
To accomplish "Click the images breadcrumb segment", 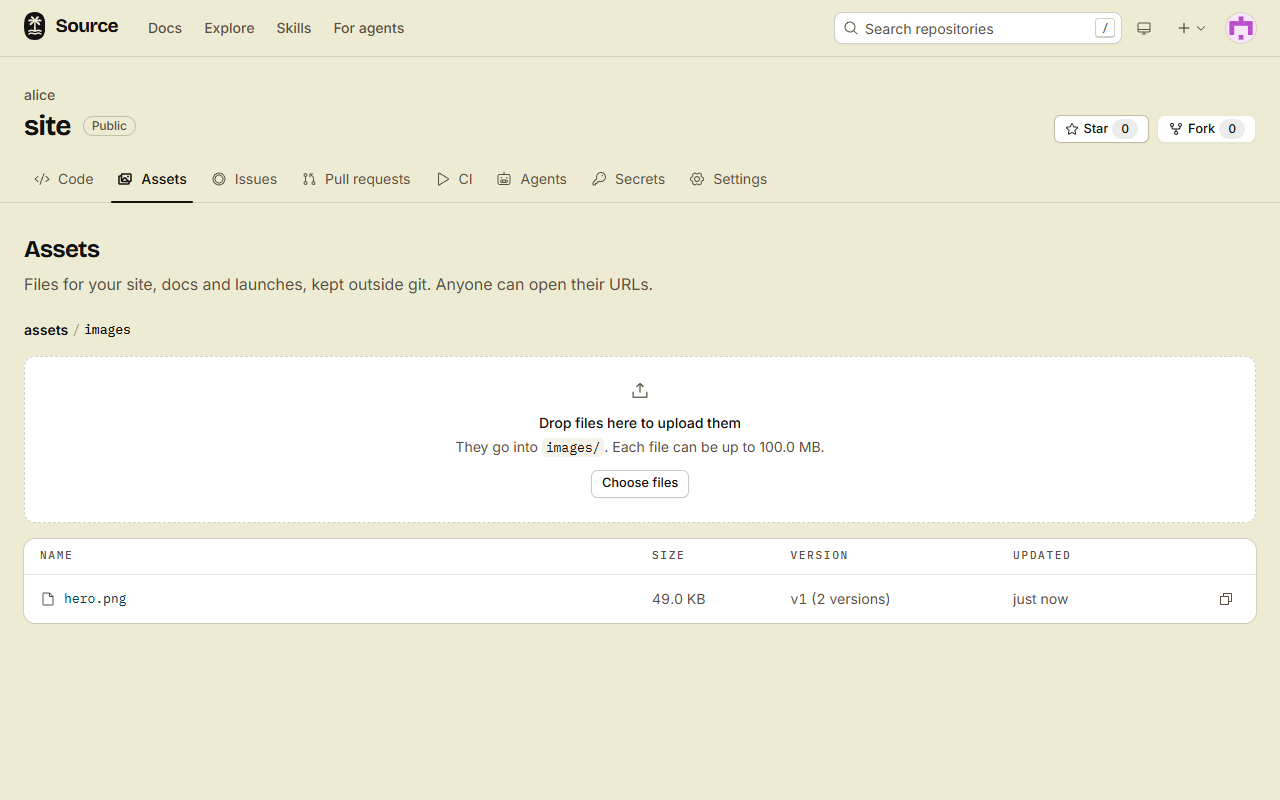I will click(108, 330).
